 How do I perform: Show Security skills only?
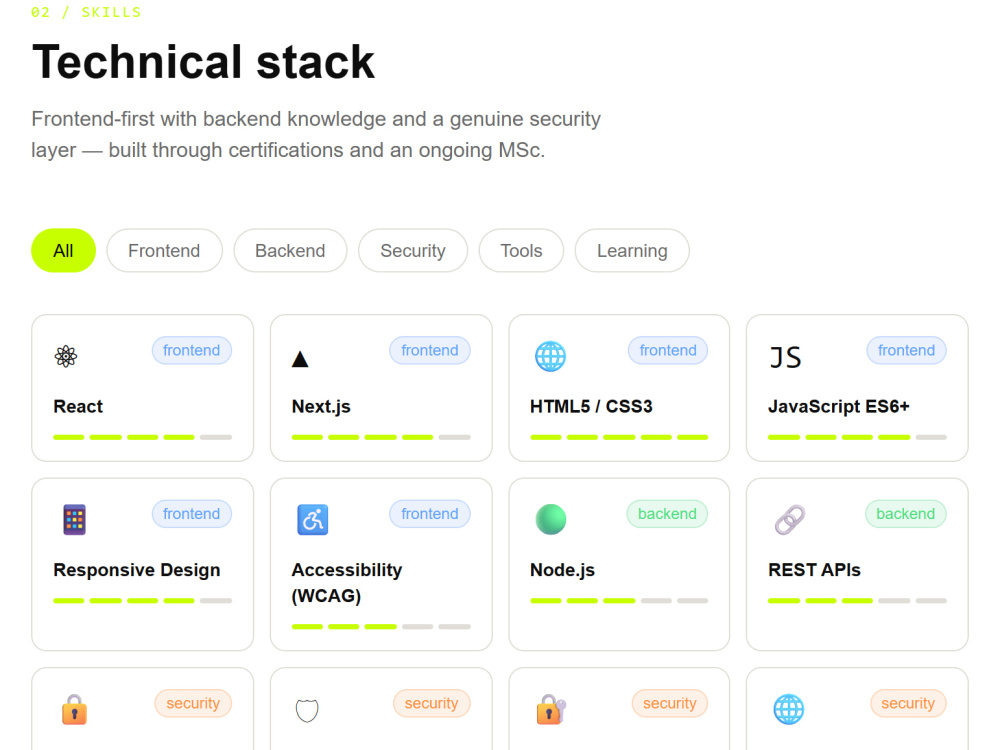tap(413, 251)
